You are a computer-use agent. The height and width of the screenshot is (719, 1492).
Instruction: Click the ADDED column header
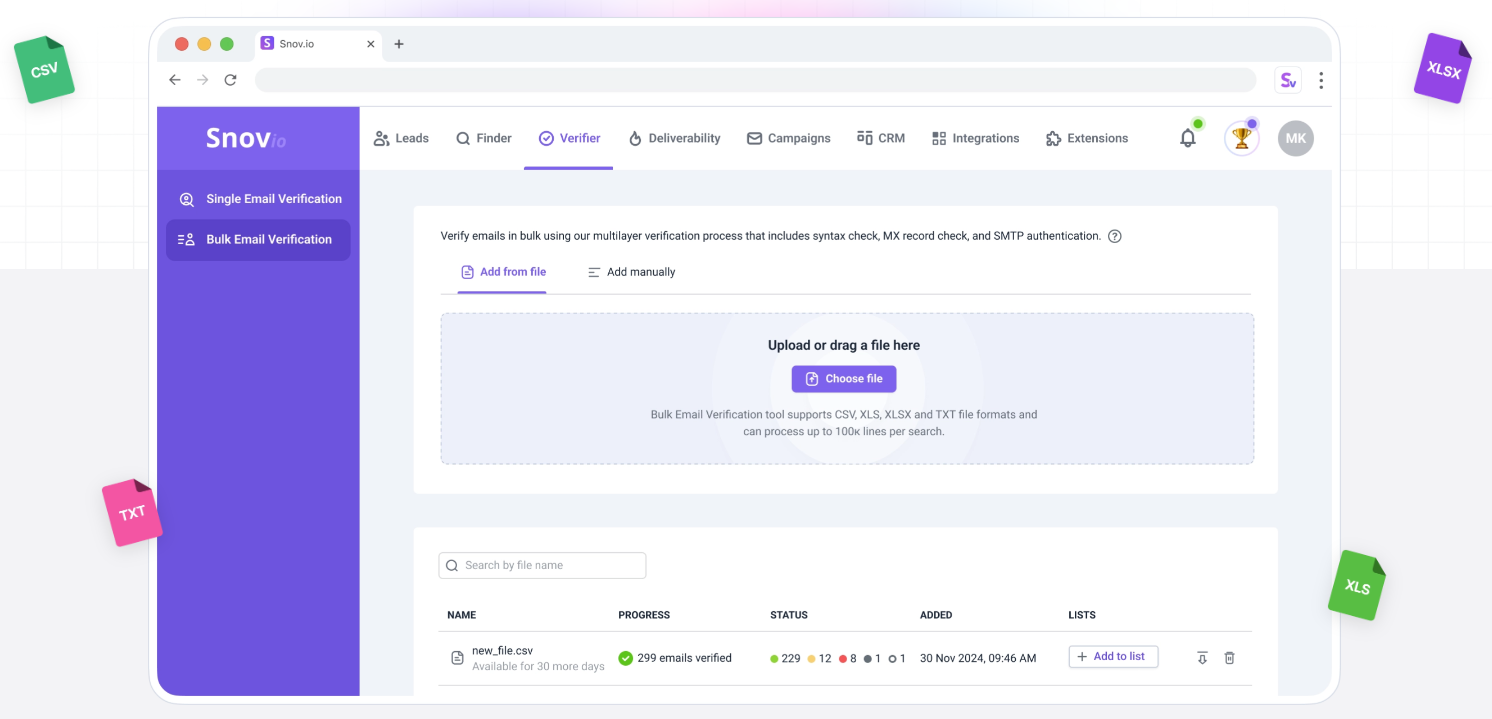(x=936, y=615)
